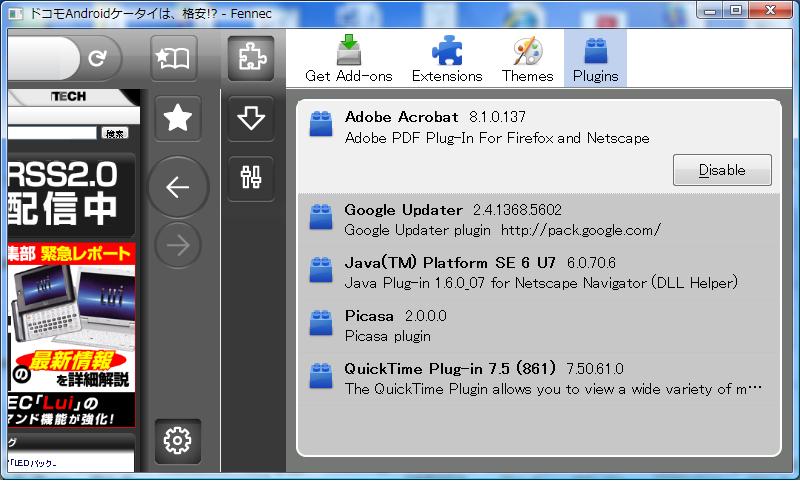Viewport: 800px width, 481px height.
Task: Click the Picasa plugin icon
Action: click(321, 322)
